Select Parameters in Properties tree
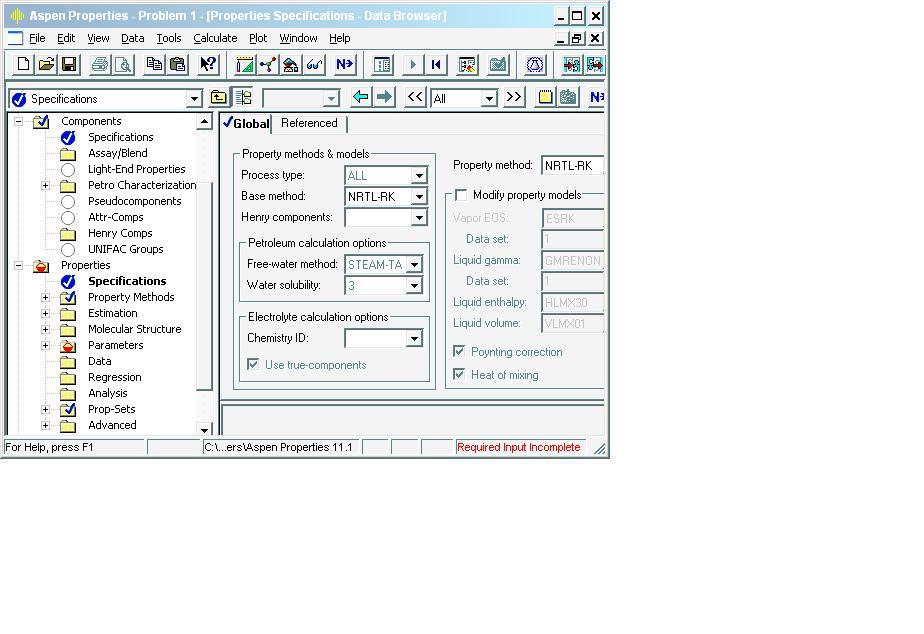This screenshot has width=924, height=634. 116,345
